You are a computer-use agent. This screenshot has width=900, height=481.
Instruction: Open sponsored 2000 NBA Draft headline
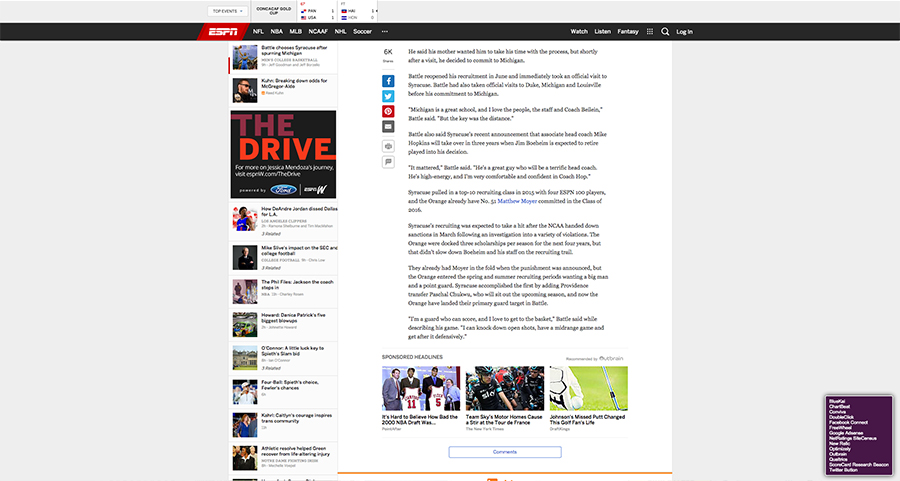tap(420, 420)
